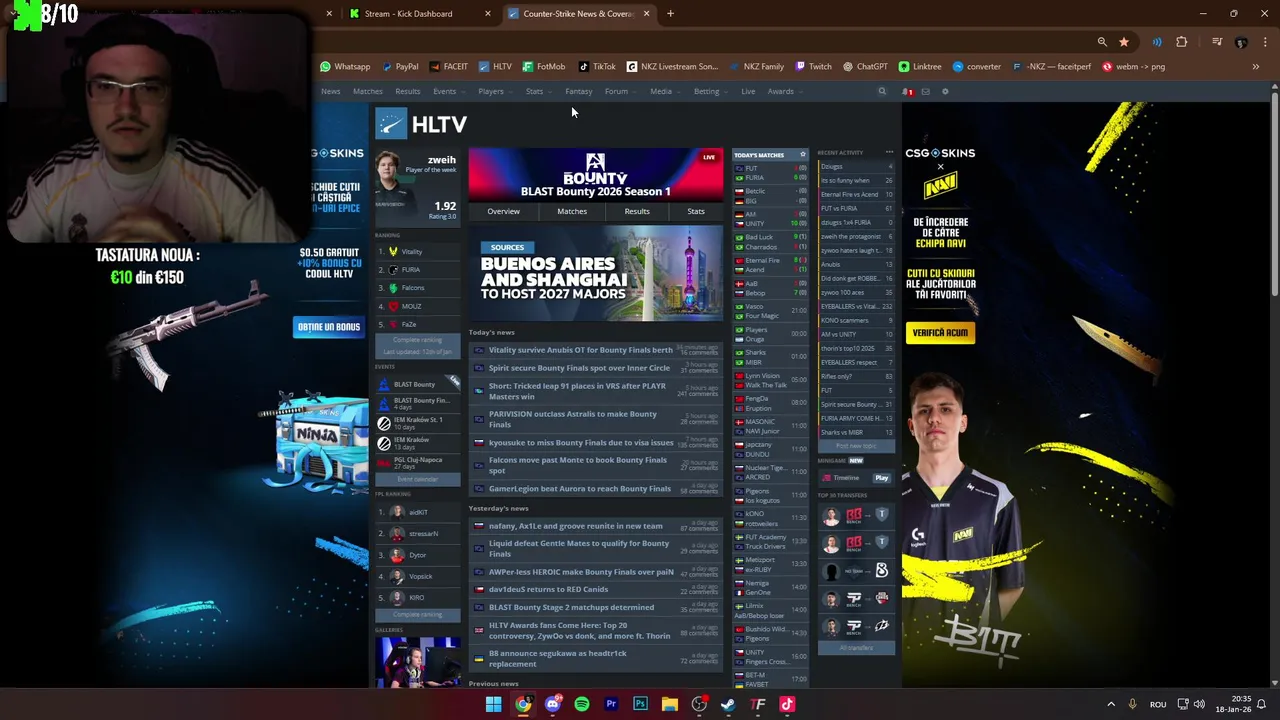Open the FACEIT bookmark

coord(448,67)
